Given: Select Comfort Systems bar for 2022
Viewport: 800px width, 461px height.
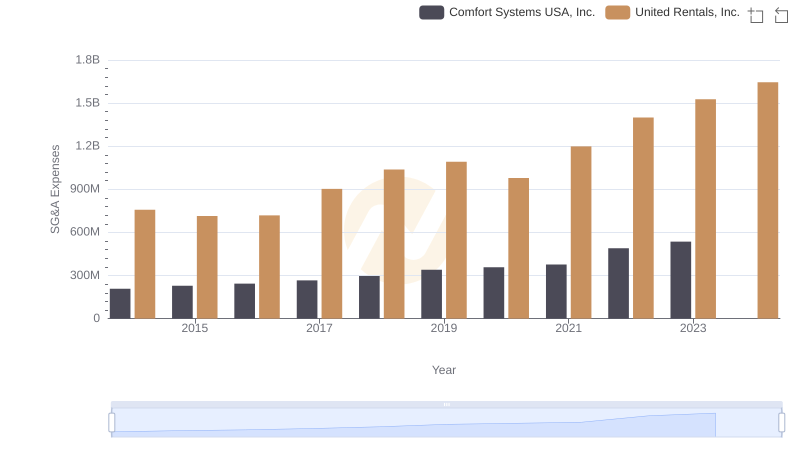Looking at the screenshot, I should [x=618, y=284].
